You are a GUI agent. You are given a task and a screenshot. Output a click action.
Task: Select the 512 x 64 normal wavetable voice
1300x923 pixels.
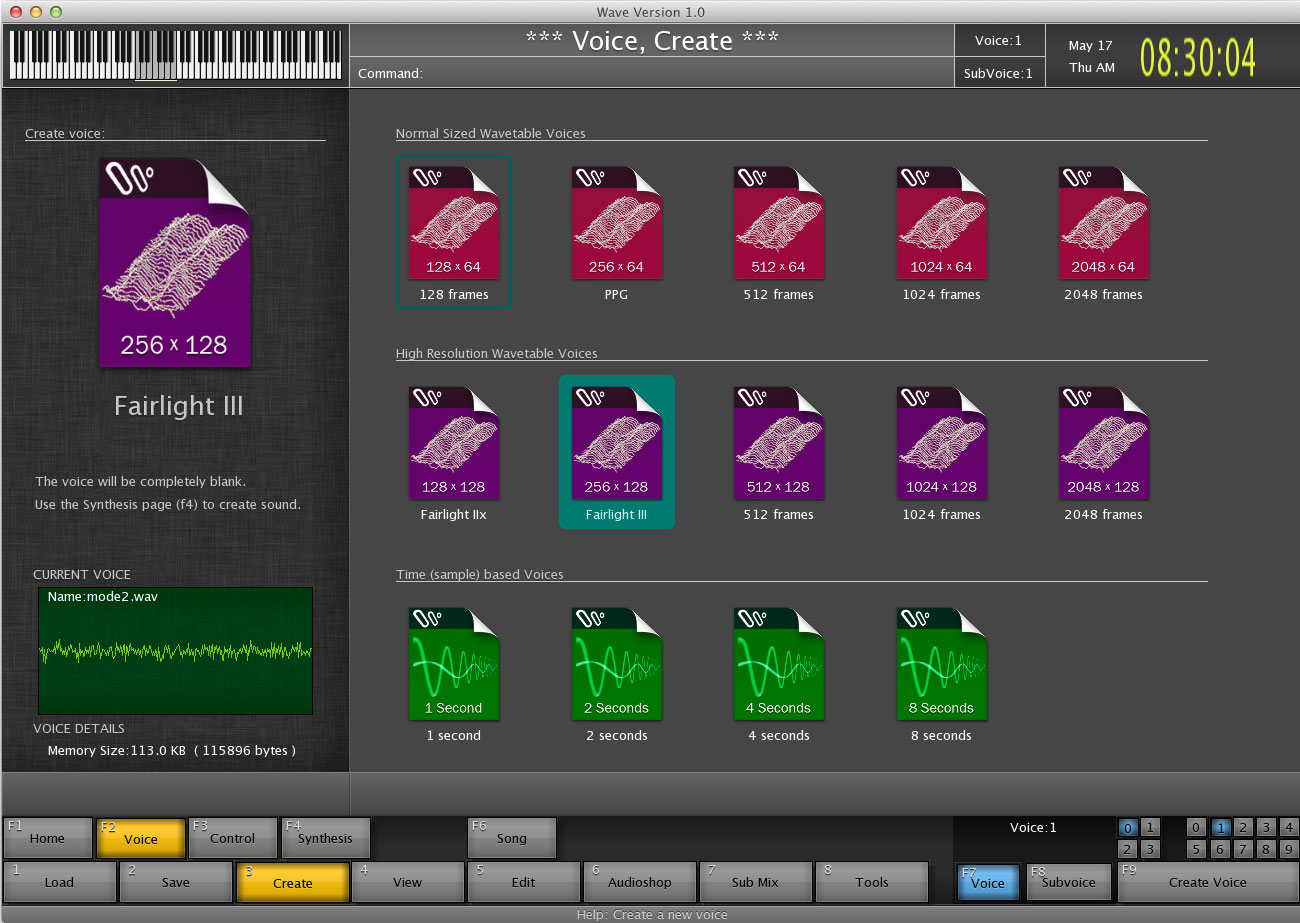[x=779, y=232]
